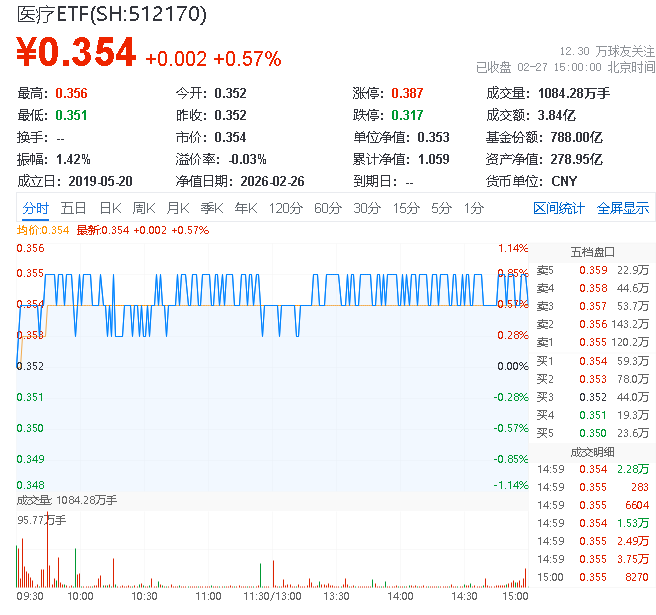Switch to the 5分 interval
The image size is (656, 615).
(x=442, y=208)
